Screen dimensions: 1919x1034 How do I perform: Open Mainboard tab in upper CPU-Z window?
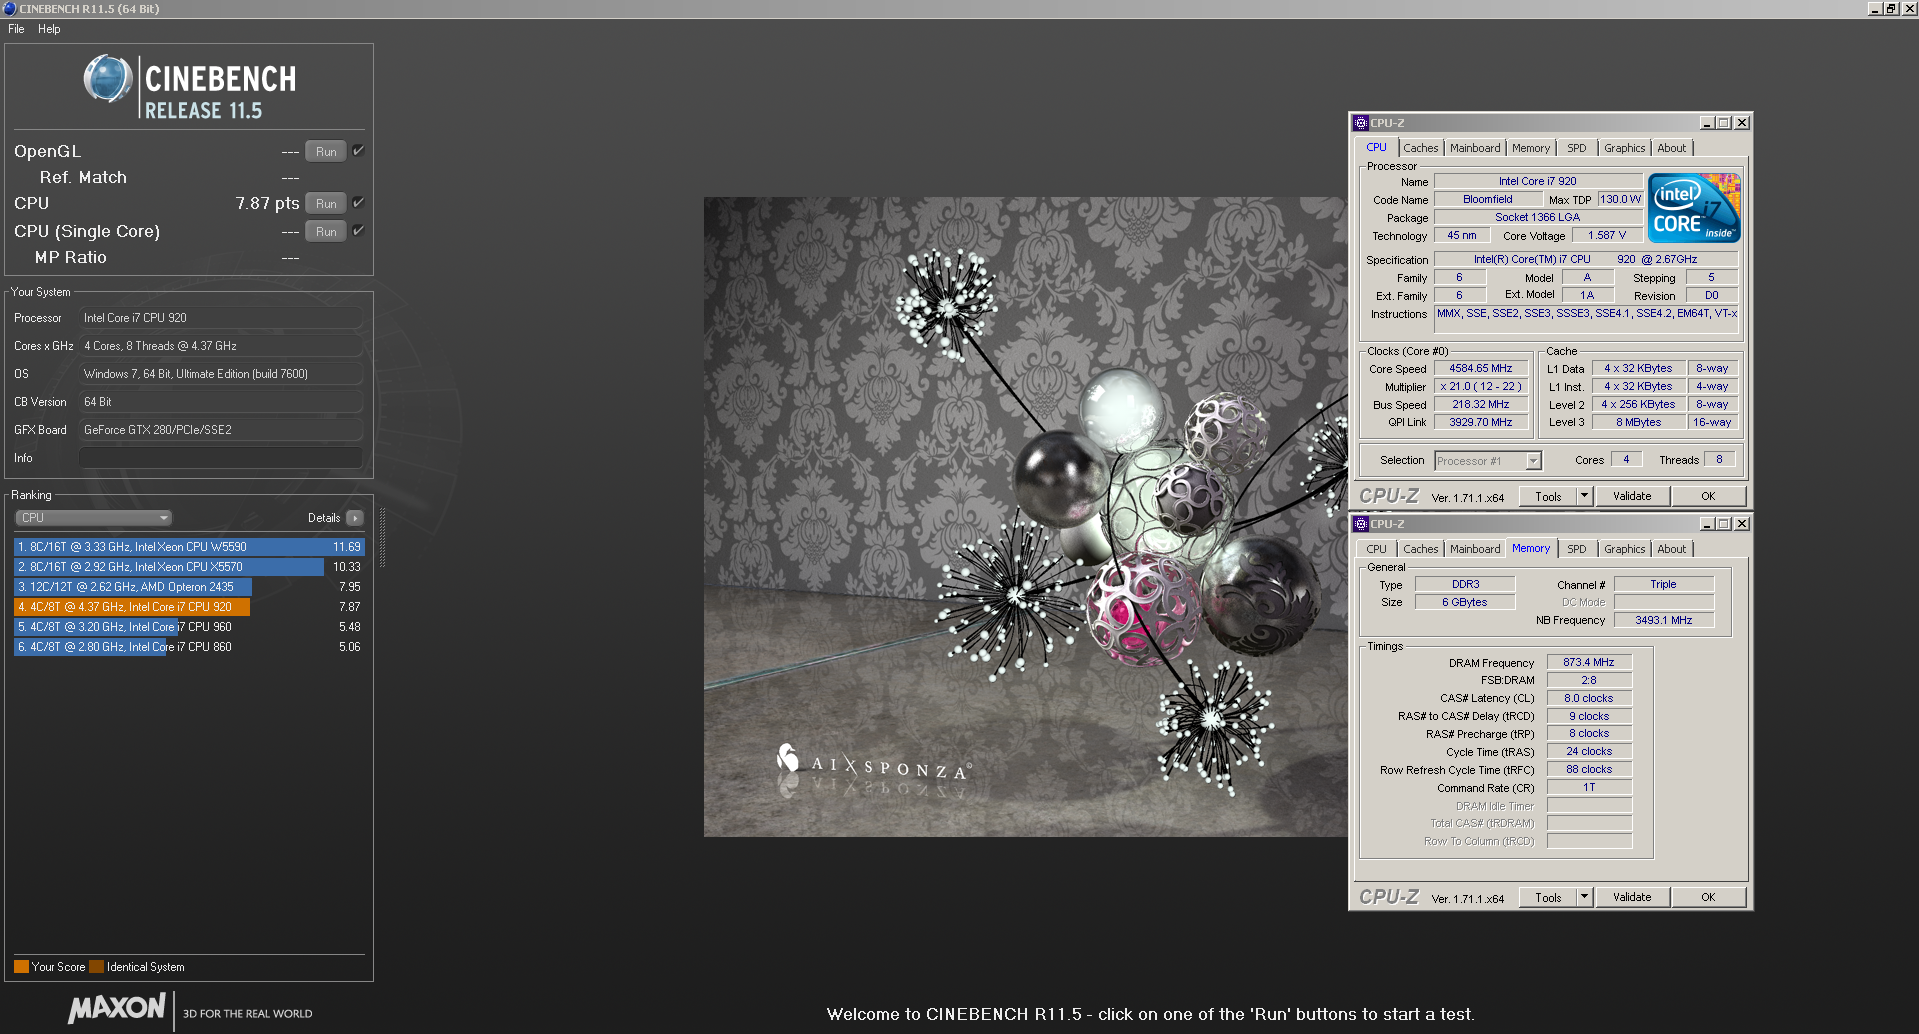tap(1475, 148)
